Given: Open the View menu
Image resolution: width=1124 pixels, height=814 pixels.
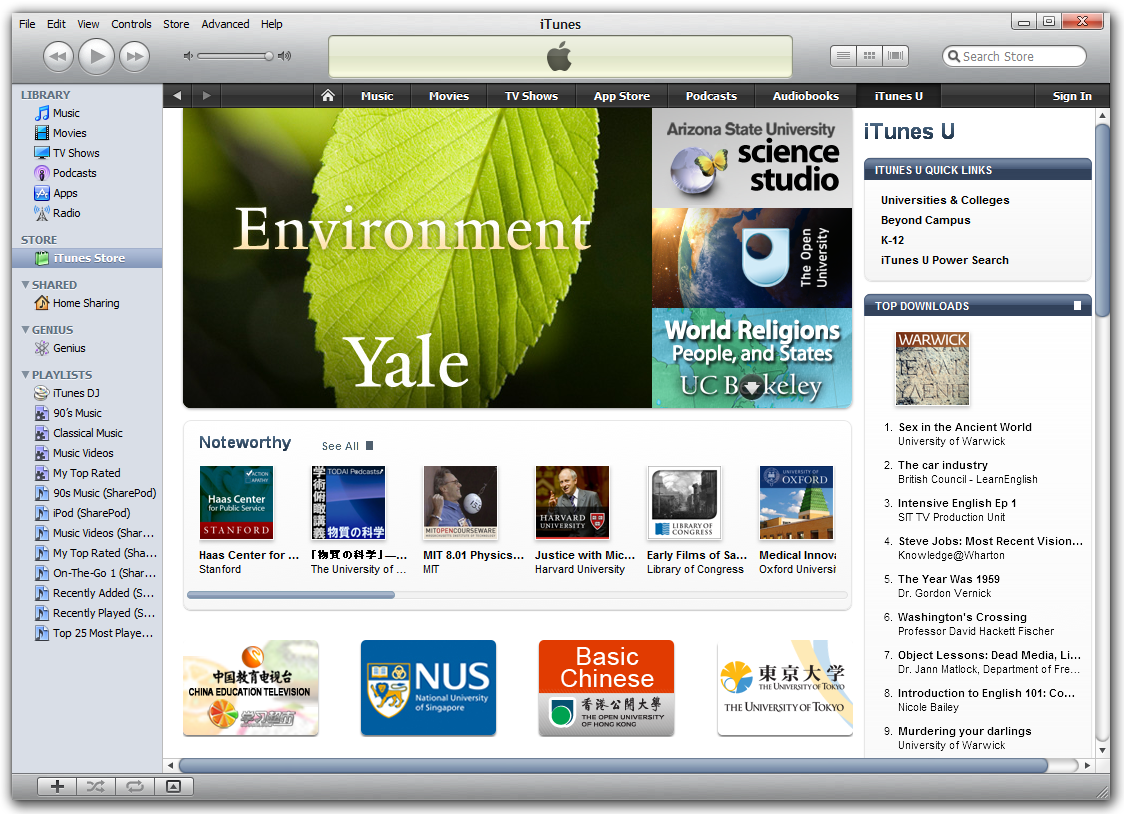Looking at the screenshot, I should pos(88,24).
